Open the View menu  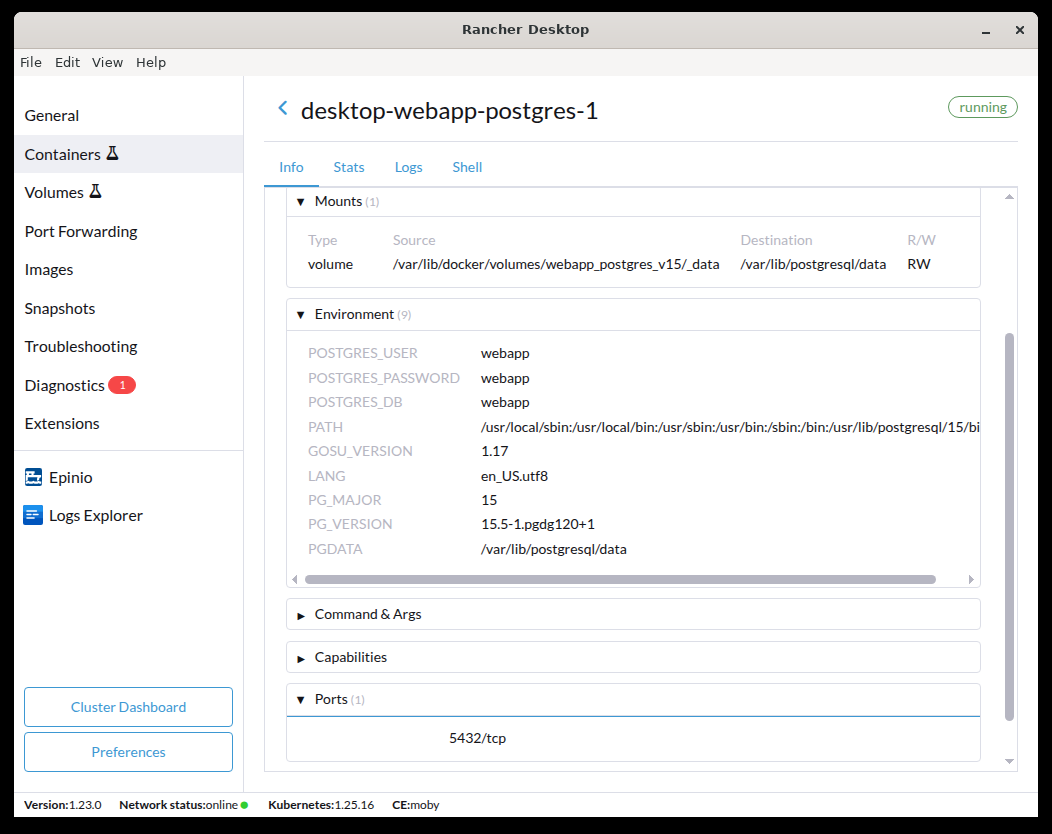pyautogui.click(x=107, y=62)
